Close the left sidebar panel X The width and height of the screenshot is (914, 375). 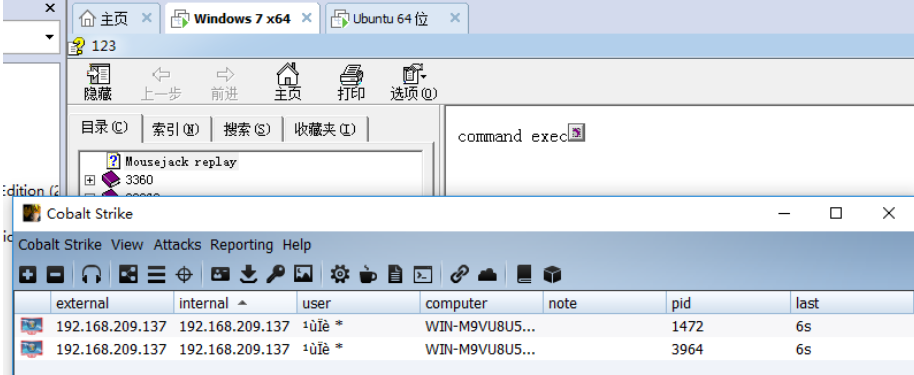coord(50,8)
